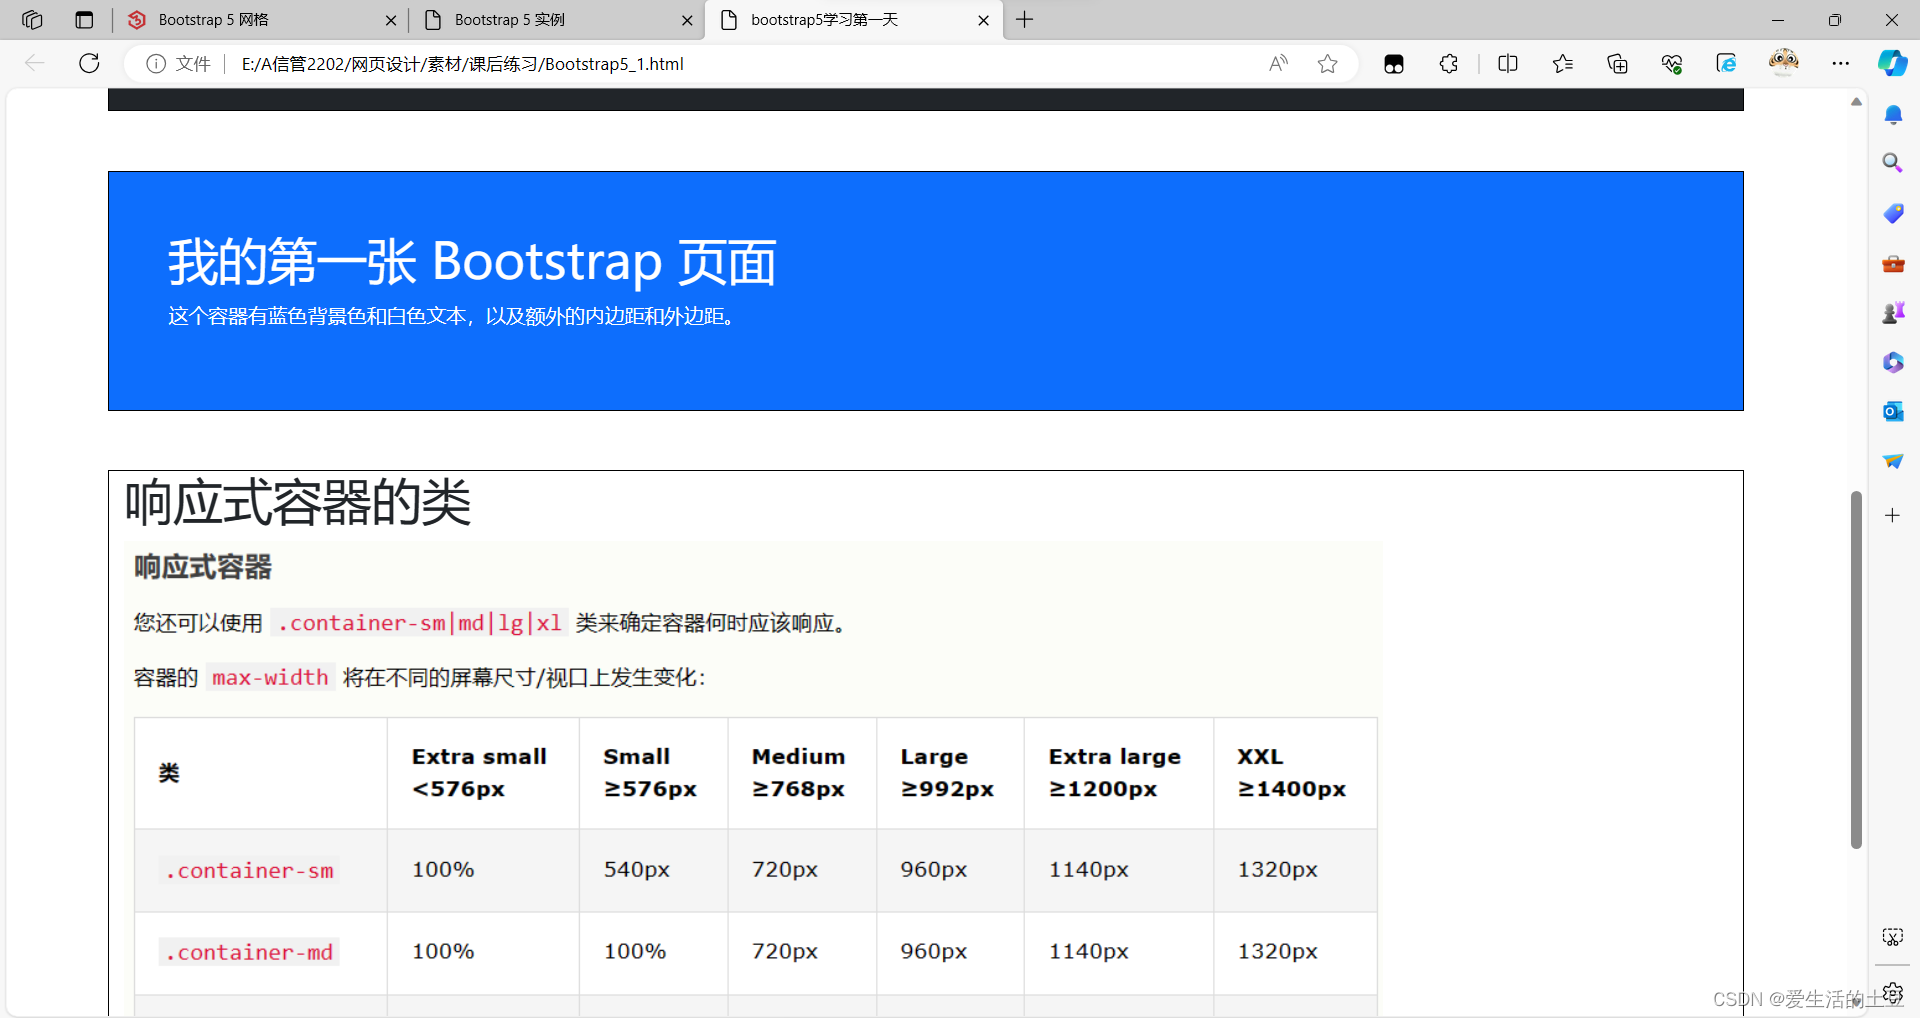Refresh the current page
Image resolution: width=1920 pixels, height=1018 pixels.
[89, 64]
